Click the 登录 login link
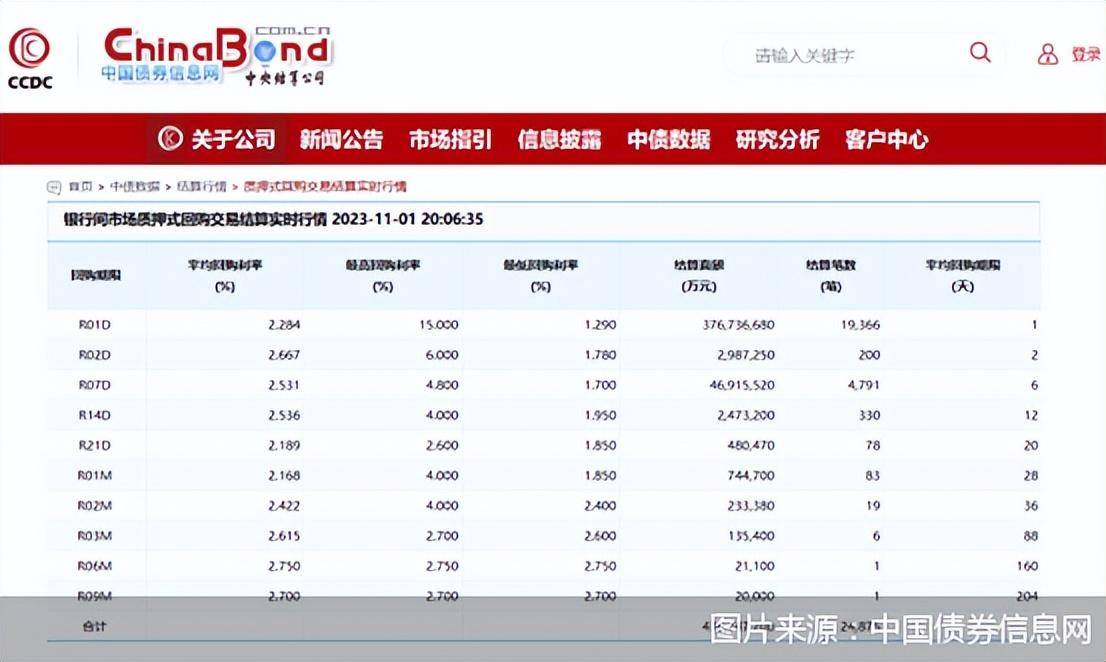The image size is (1106, 662). (1085, 54)
